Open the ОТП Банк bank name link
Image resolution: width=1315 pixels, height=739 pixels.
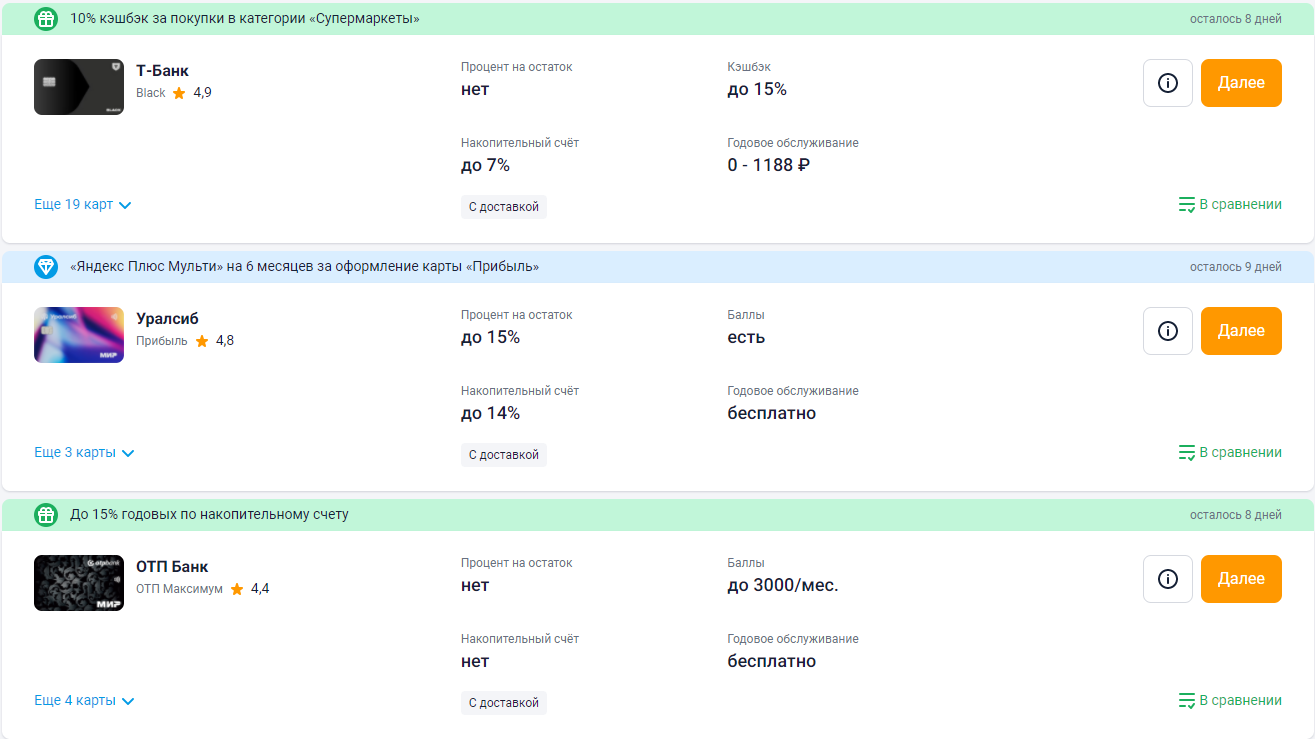[172, 567]
